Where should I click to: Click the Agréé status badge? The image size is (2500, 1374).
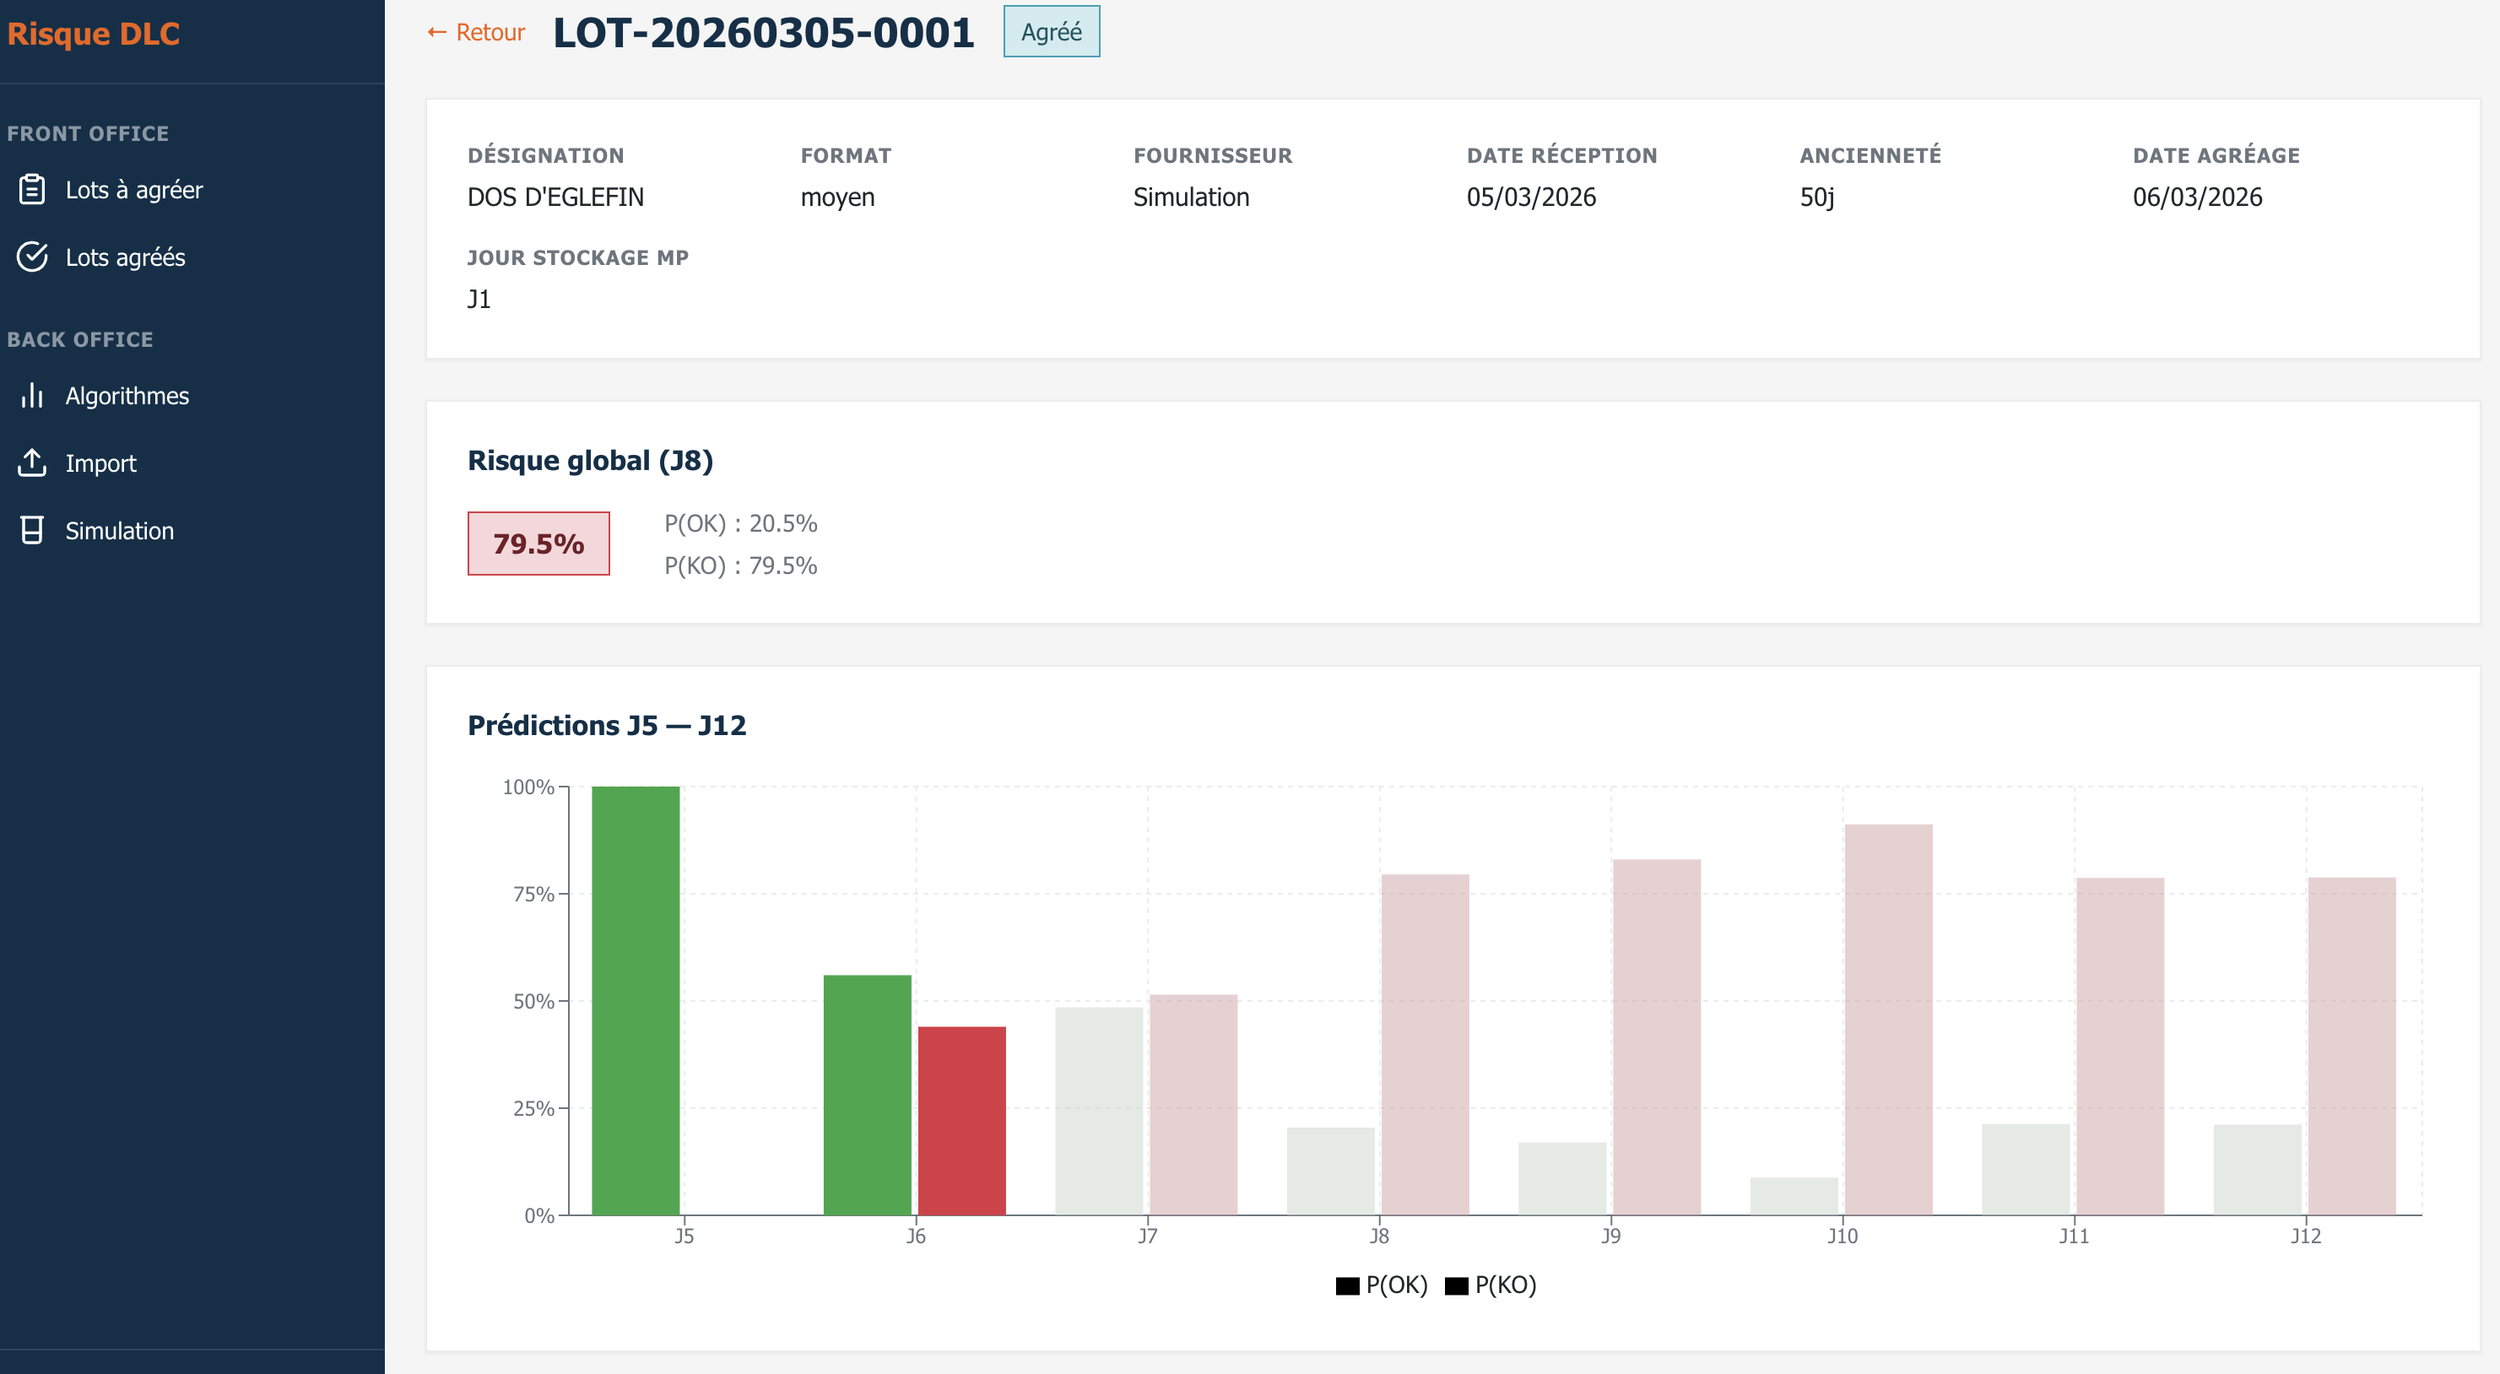coord(1051,32)
